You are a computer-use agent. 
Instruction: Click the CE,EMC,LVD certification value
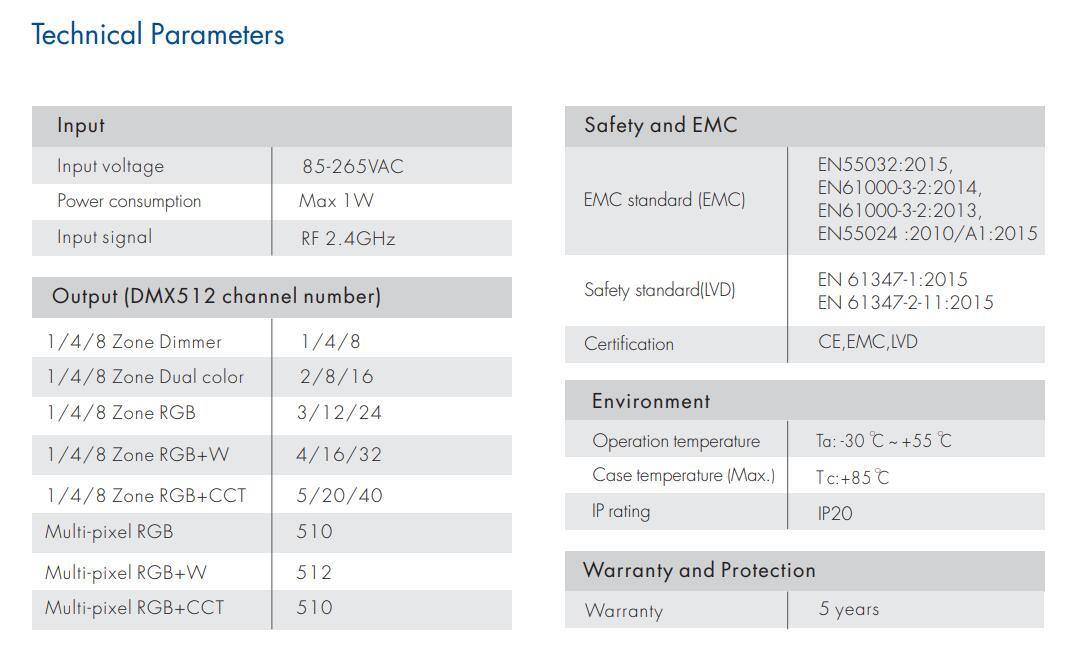(x=867, y=342)
